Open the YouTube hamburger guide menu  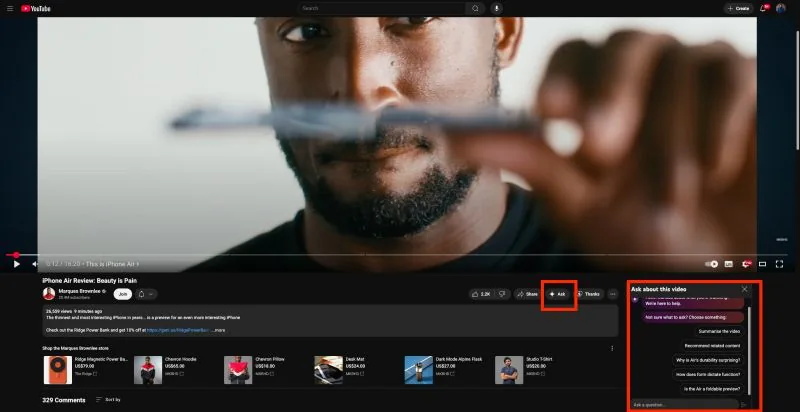coord(10,9)
